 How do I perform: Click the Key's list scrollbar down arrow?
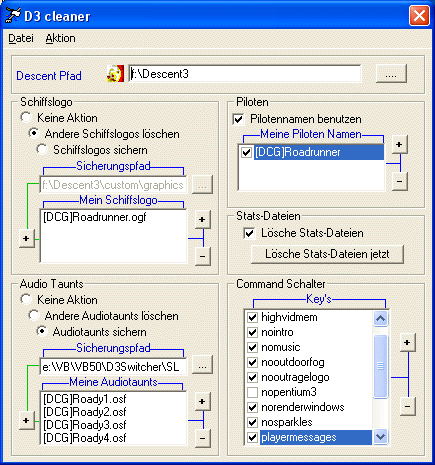[380, 436]
